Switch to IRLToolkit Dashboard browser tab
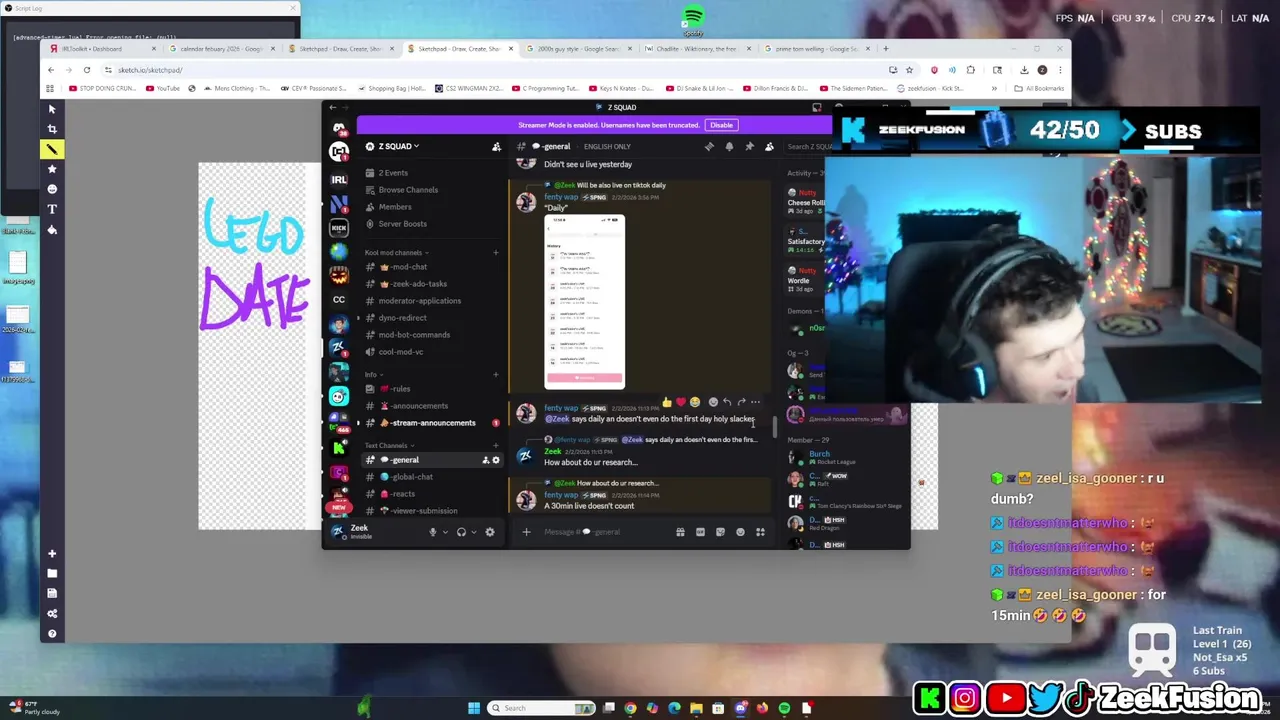The image size is (1280, 720). tap(103, 48)
